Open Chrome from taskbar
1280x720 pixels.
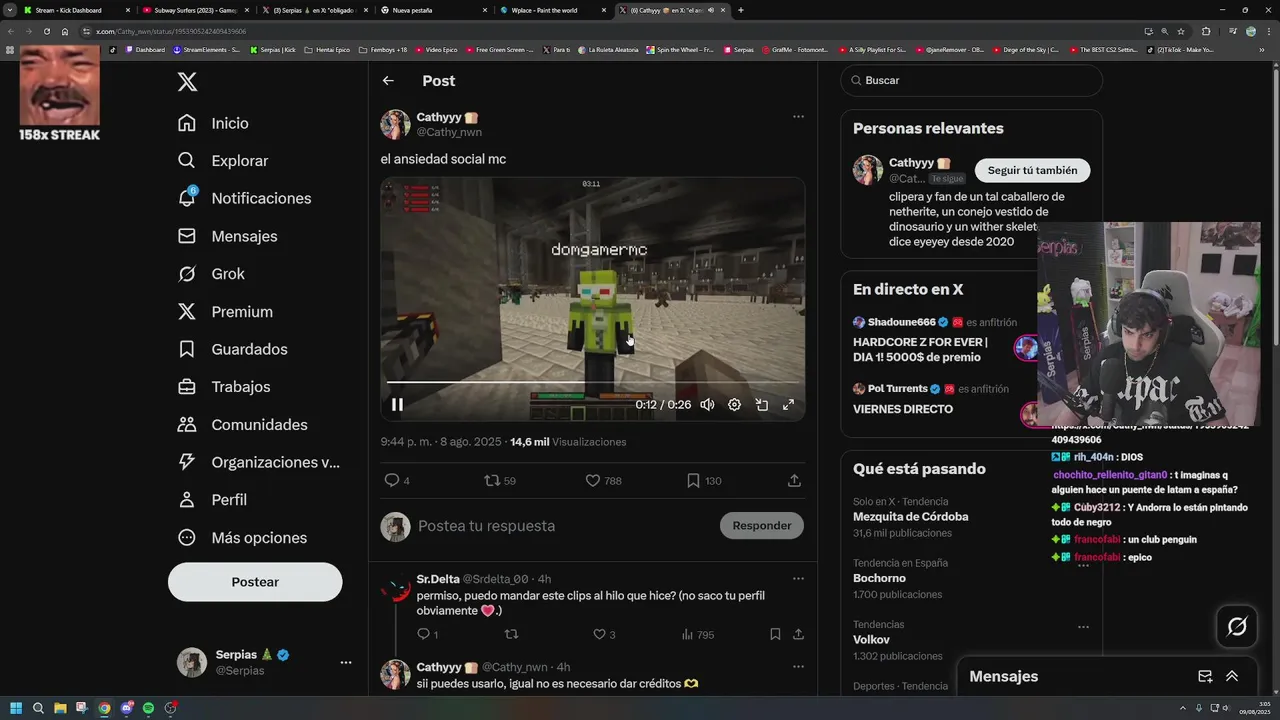click(104, 708)
